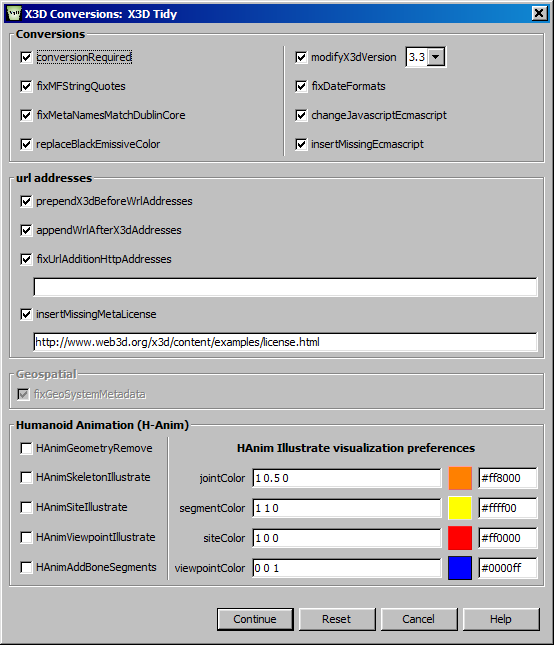This screenshot has width=554, height=645.
Task: Click the blue viewpointColor swatch
Action: 460,568
